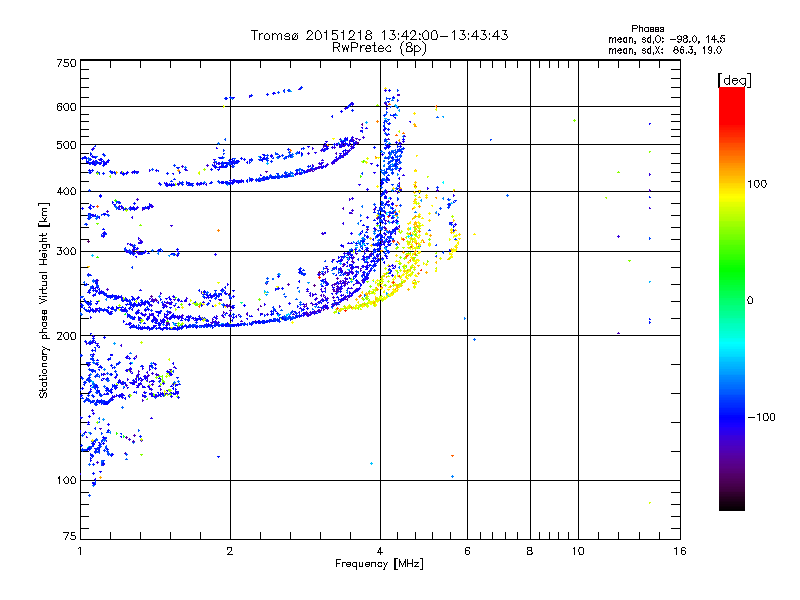Click the x-axis tick label '10'
This screenshot has width=800, height=600.
(x=578, y=551)
